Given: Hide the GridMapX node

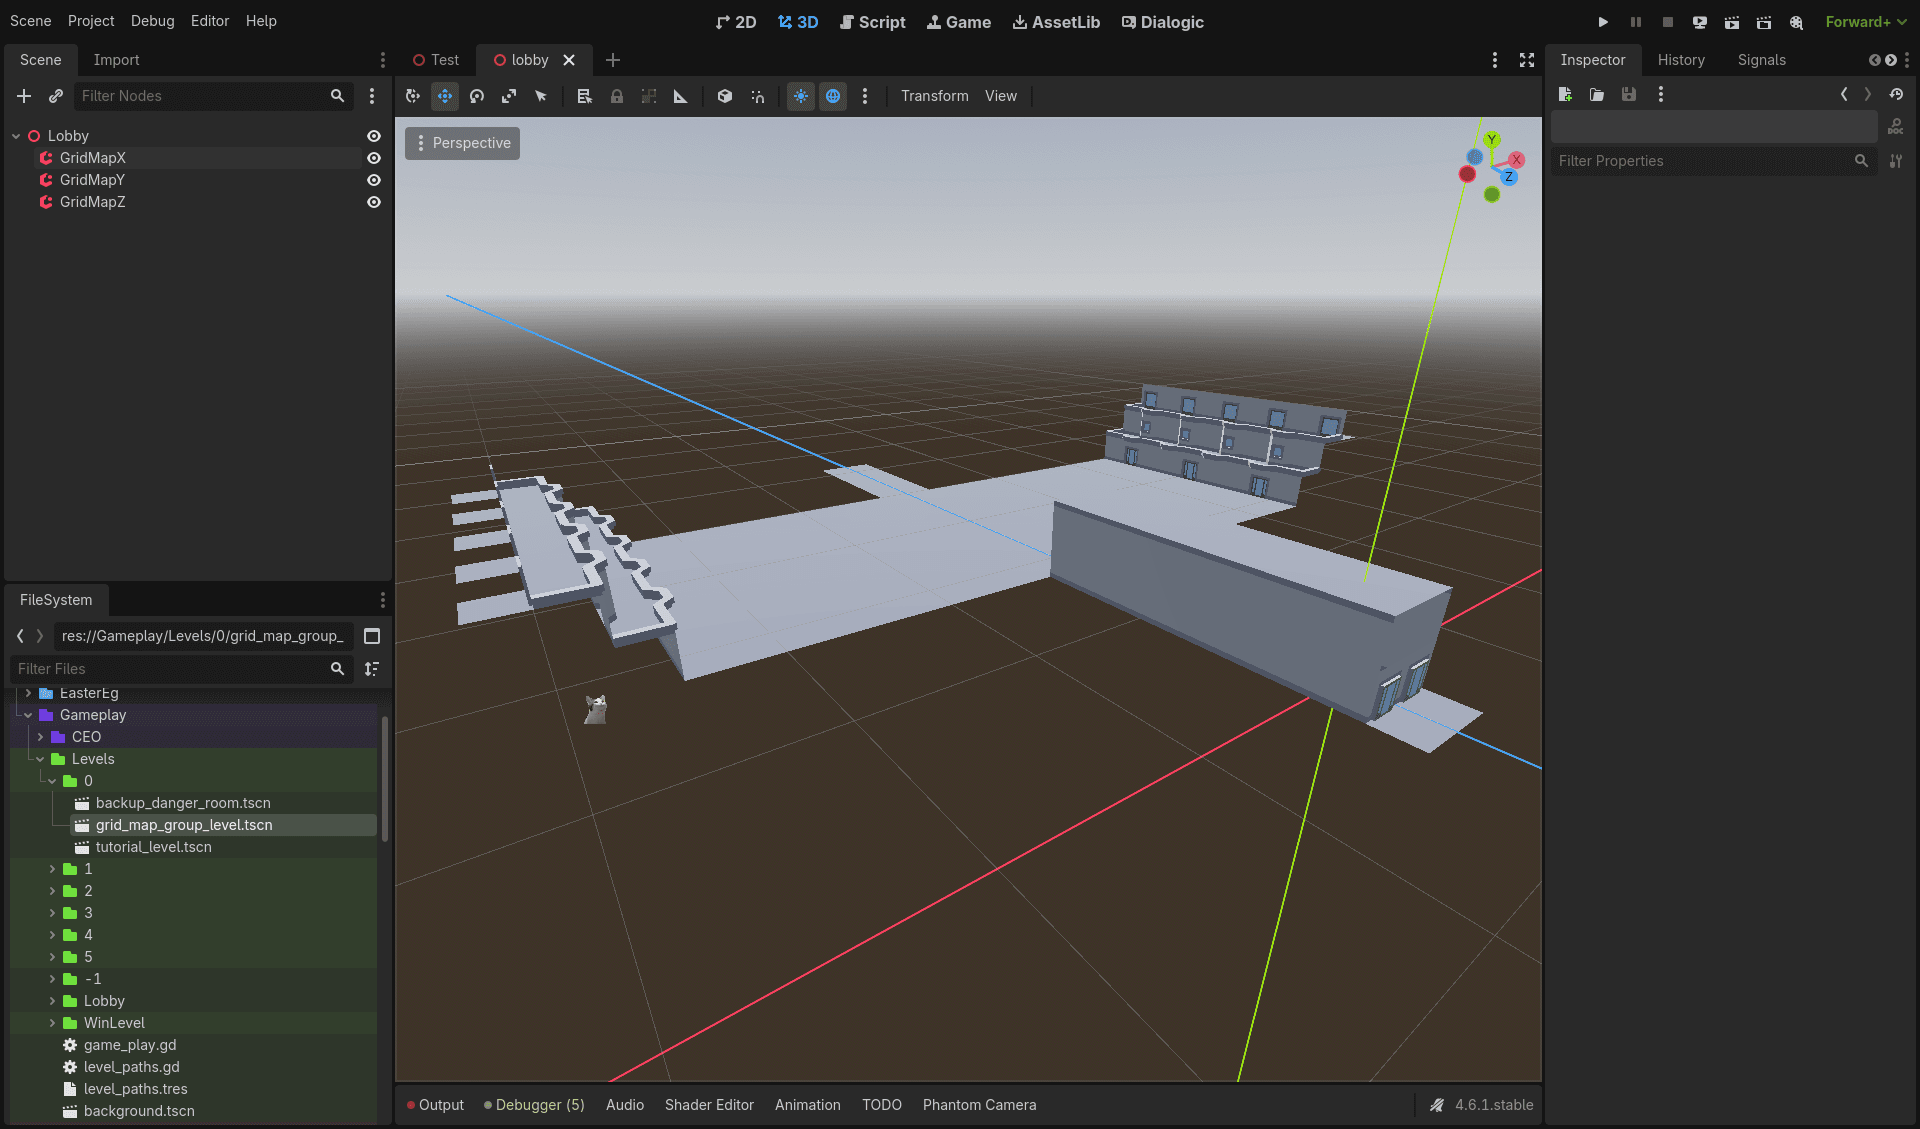Looking at the screenshot, I should tap(374, 158).
